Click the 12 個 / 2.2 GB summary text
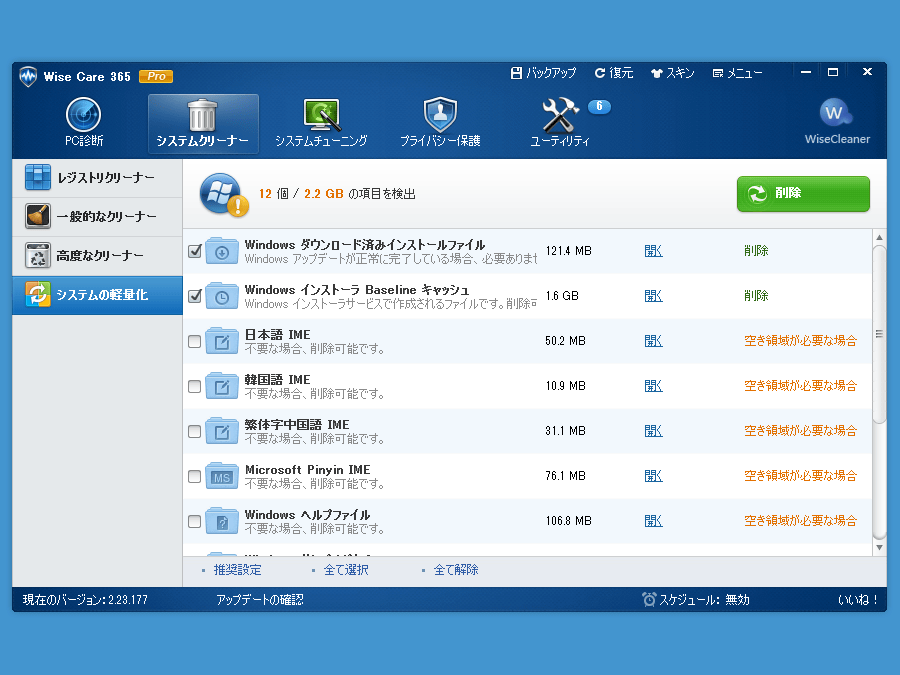Viewport: 900px width, 675px height. [337, 194]
